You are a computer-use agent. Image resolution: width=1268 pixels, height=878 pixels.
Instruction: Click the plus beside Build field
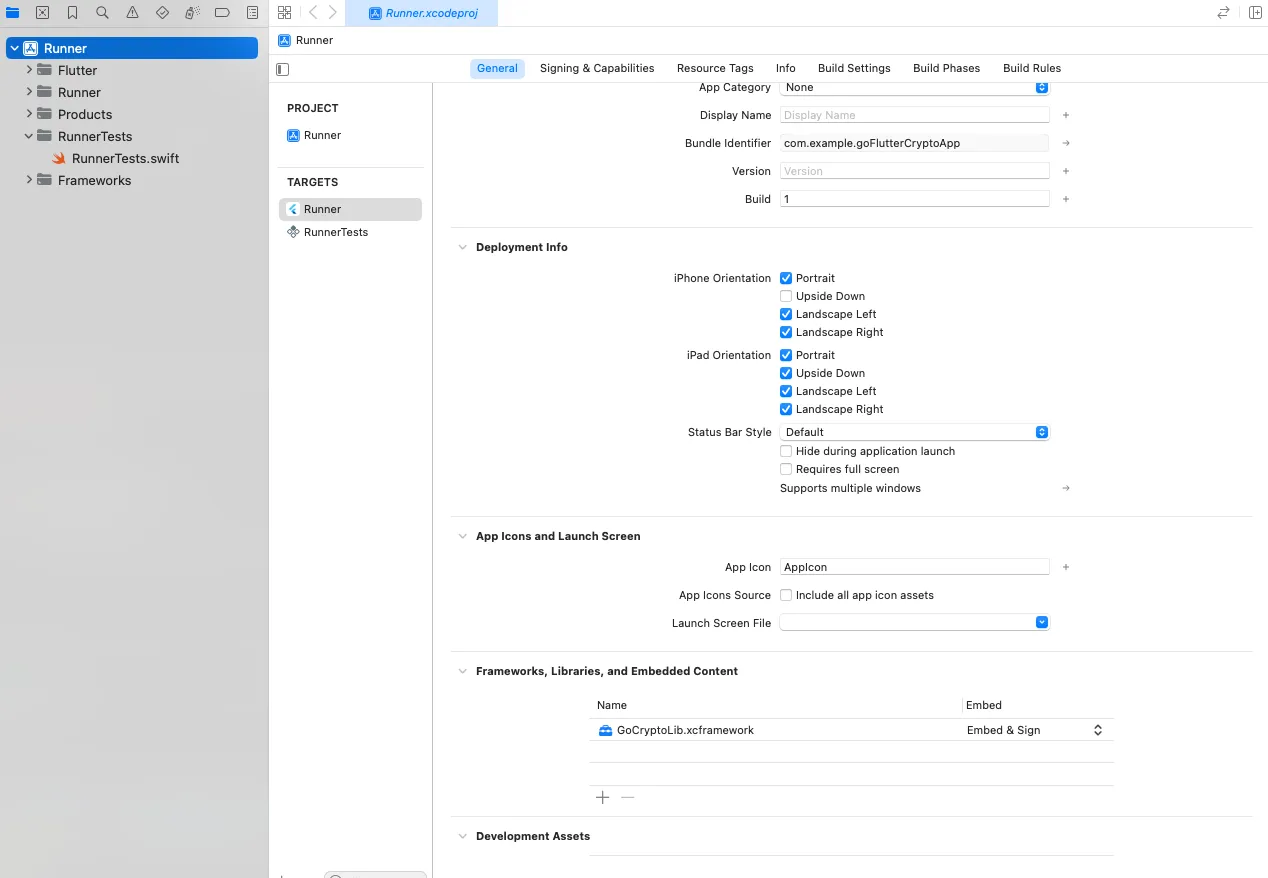1066,199
